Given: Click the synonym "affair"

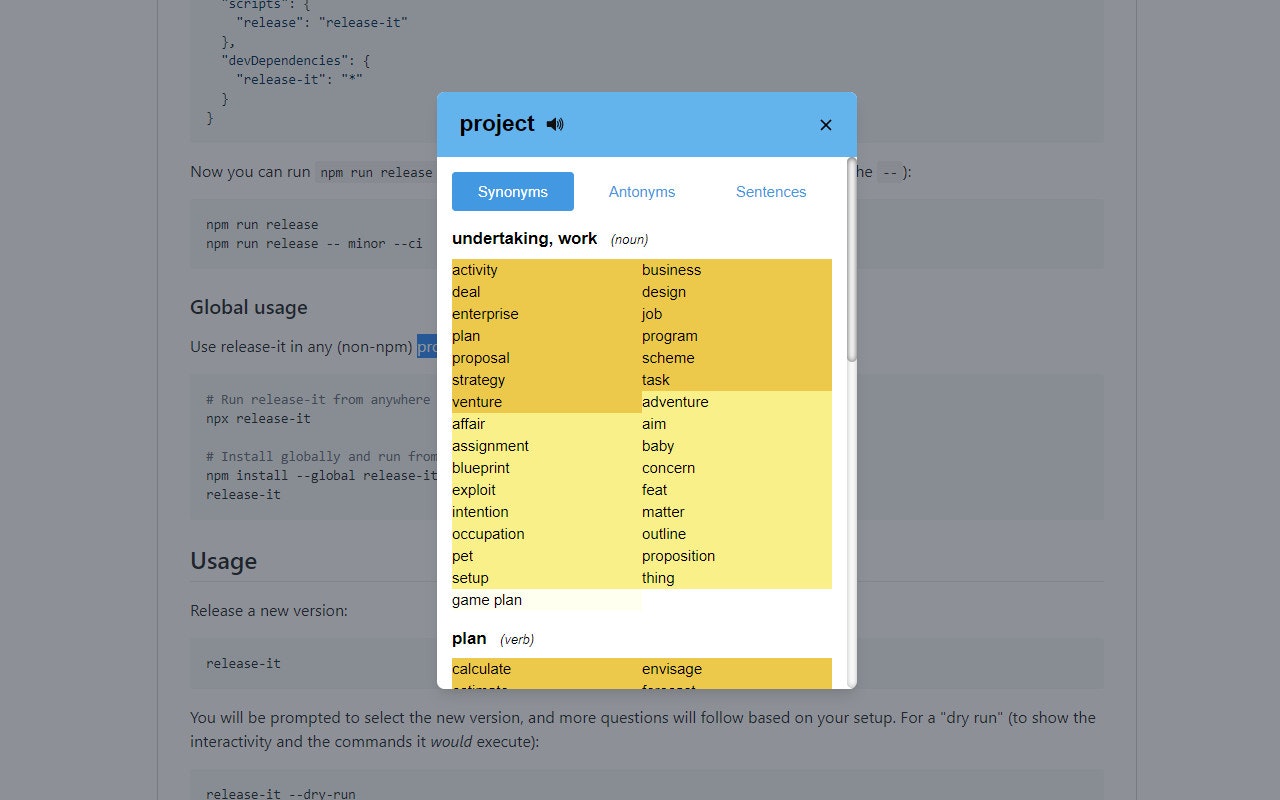Looking at the screenshot, I should 468,424.
